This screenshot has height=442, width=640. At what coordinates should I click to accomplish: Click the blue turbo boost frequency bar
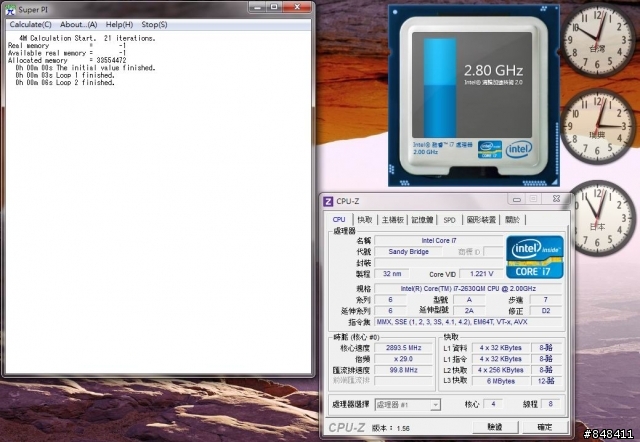(x=440, y=88)
